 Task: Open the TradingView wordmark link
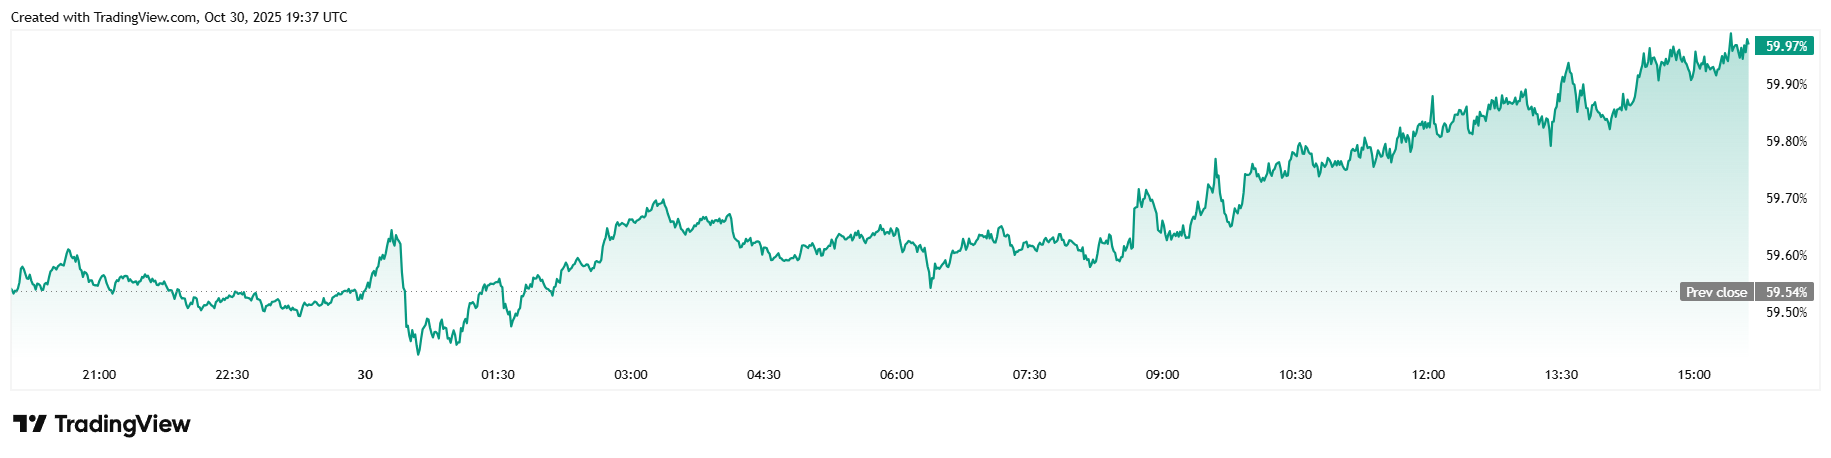coord(122,424)
